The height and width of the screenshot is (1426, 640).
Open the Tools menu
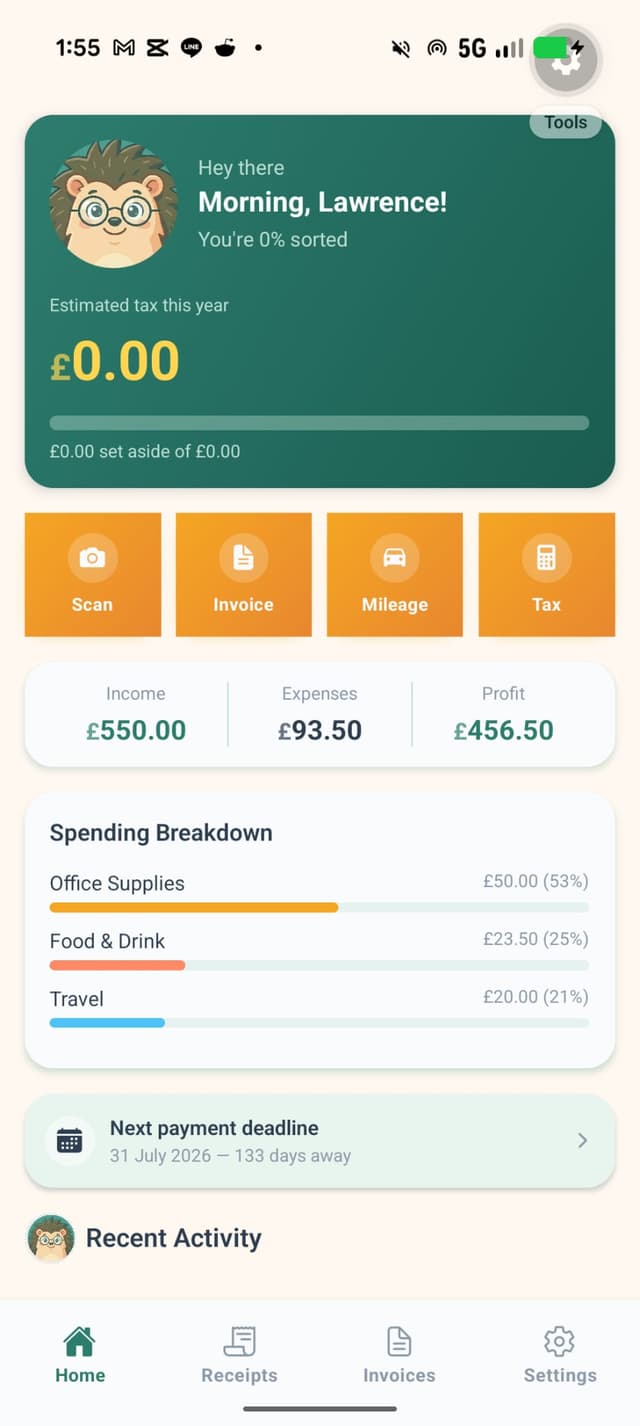(x=565, y=122)
